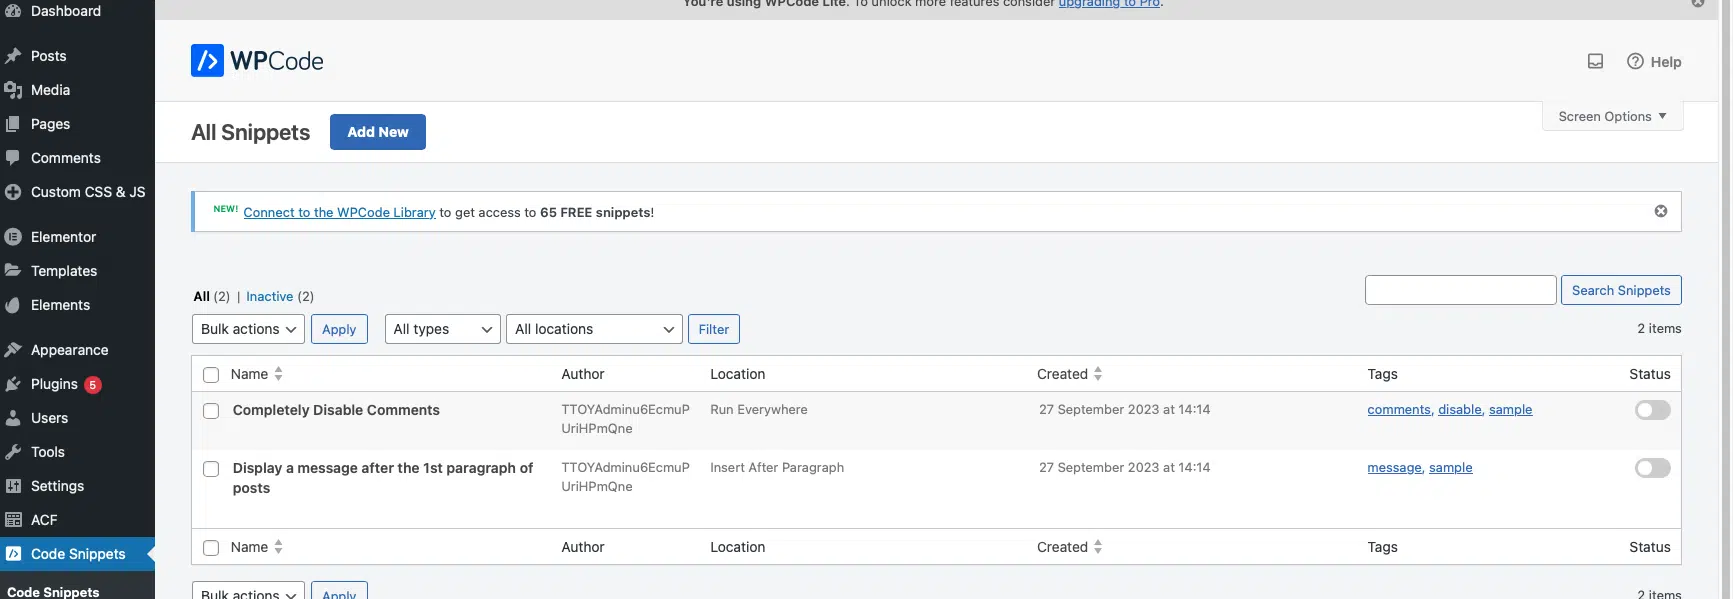Check the select-all box in table header
Viewport: 1733px width, 599px height.
(x=211, y=375)
